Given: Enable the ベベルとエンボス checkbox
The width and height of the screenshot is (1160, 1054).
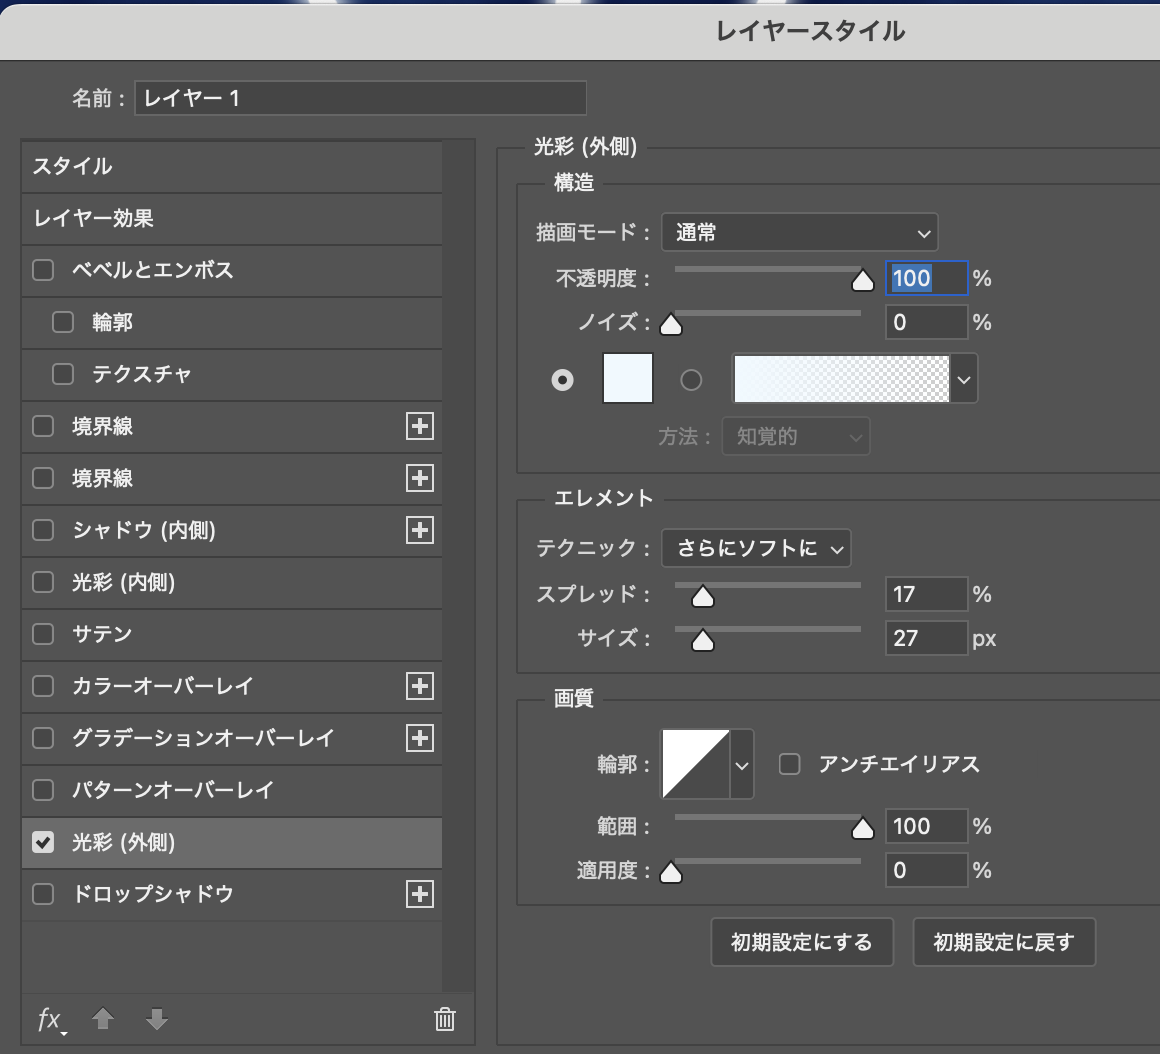Looking at the screenshot, I should point(43,270).
